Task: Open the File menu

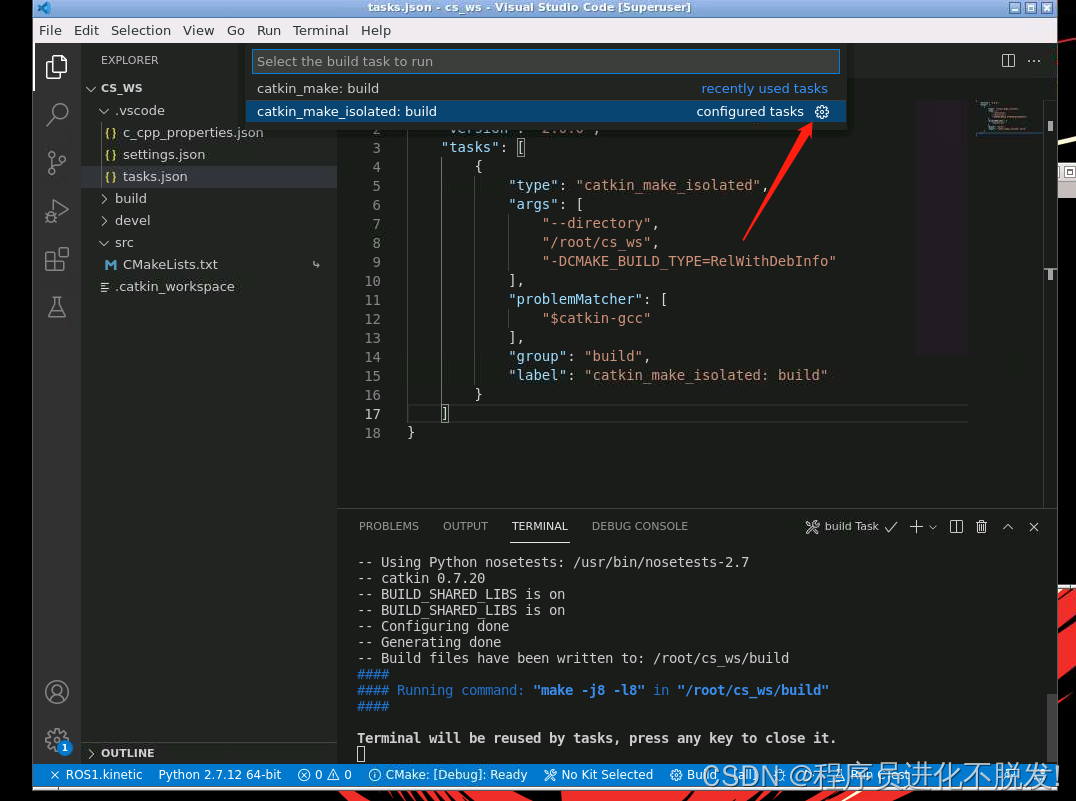Action: click(x=50, y=30)
